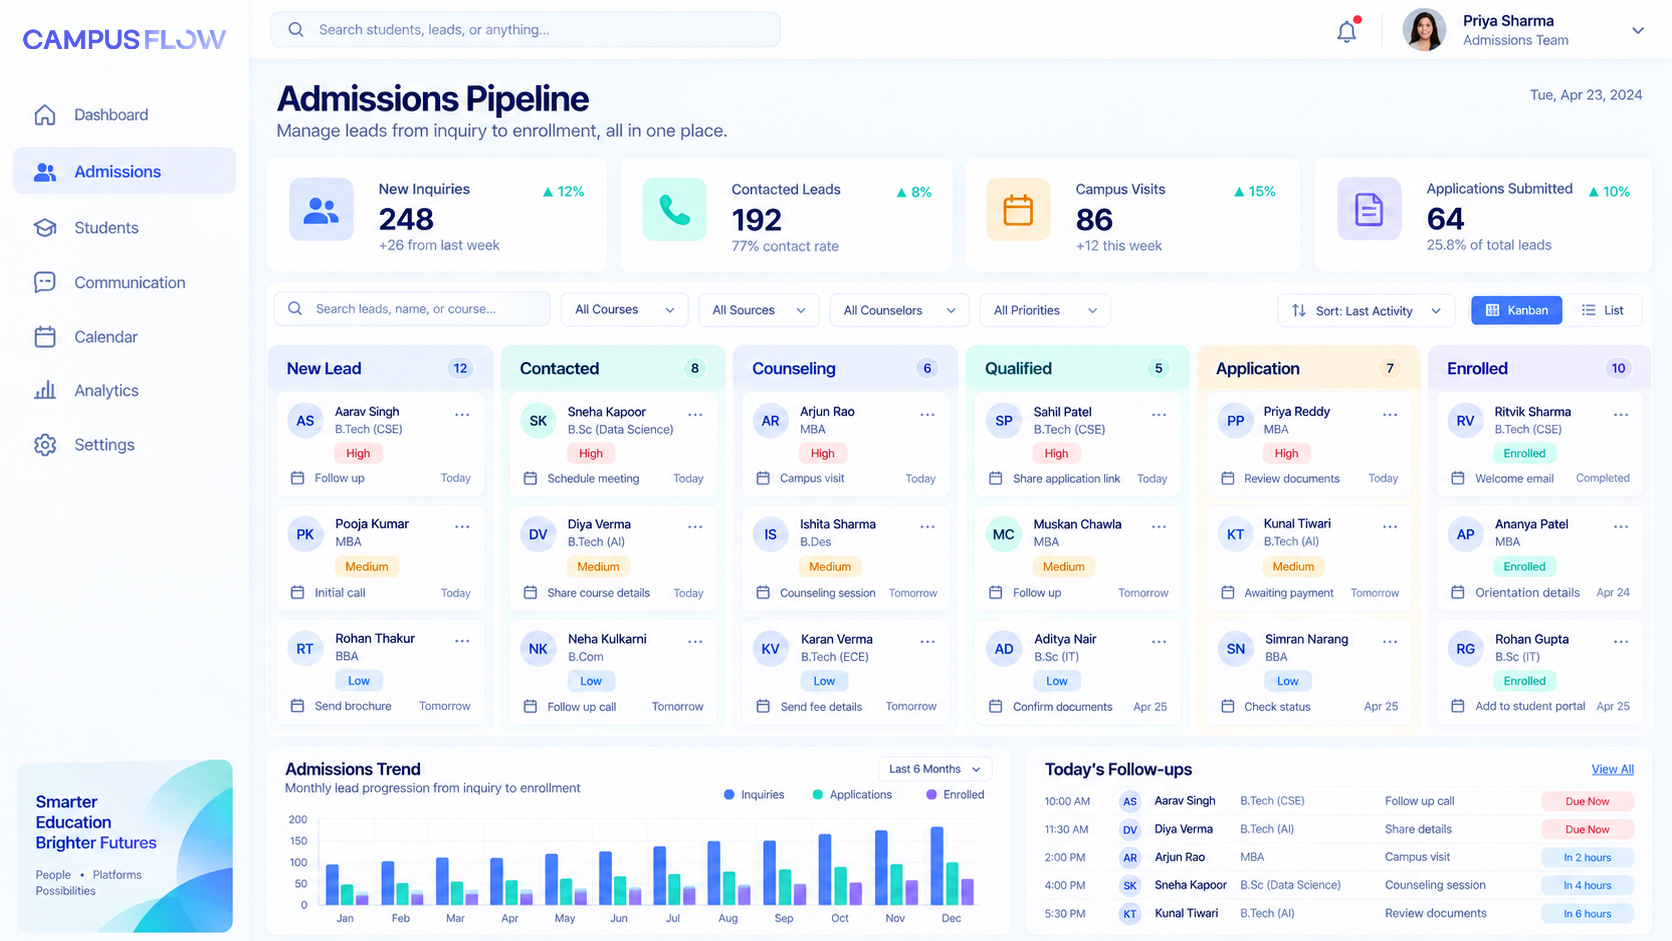Open the All Sources filter dropdown
The width and height of the screenshot is (1672, 941).
click(x=759, y=310)
